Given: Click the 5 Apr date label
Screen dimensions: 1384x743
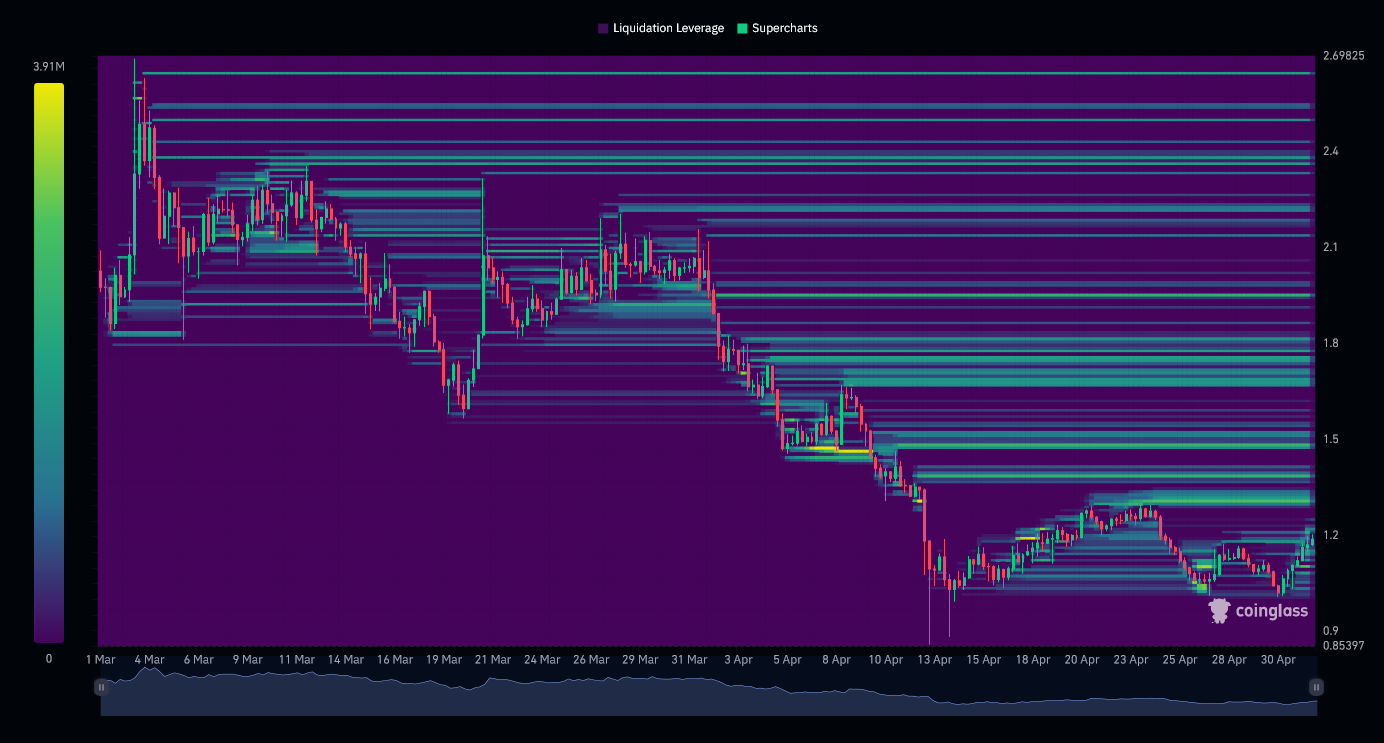Looking at the screenshot, I should pyautogui.click(x=787, y=660).
